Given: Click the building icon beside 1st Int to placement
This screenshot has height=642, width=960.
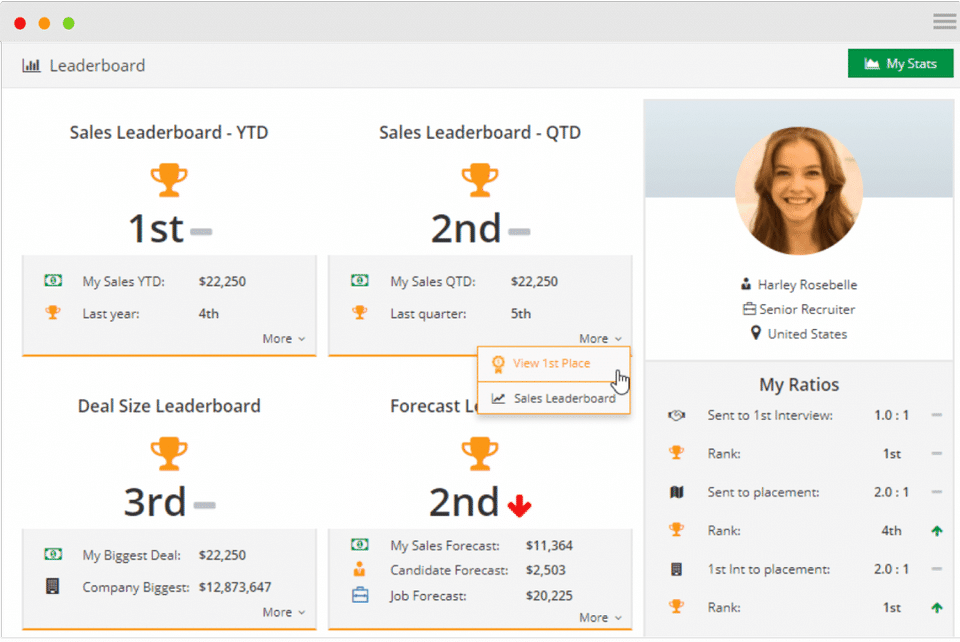Looking at the screenshot, I should pyautogui.click(x=677, y=569).
